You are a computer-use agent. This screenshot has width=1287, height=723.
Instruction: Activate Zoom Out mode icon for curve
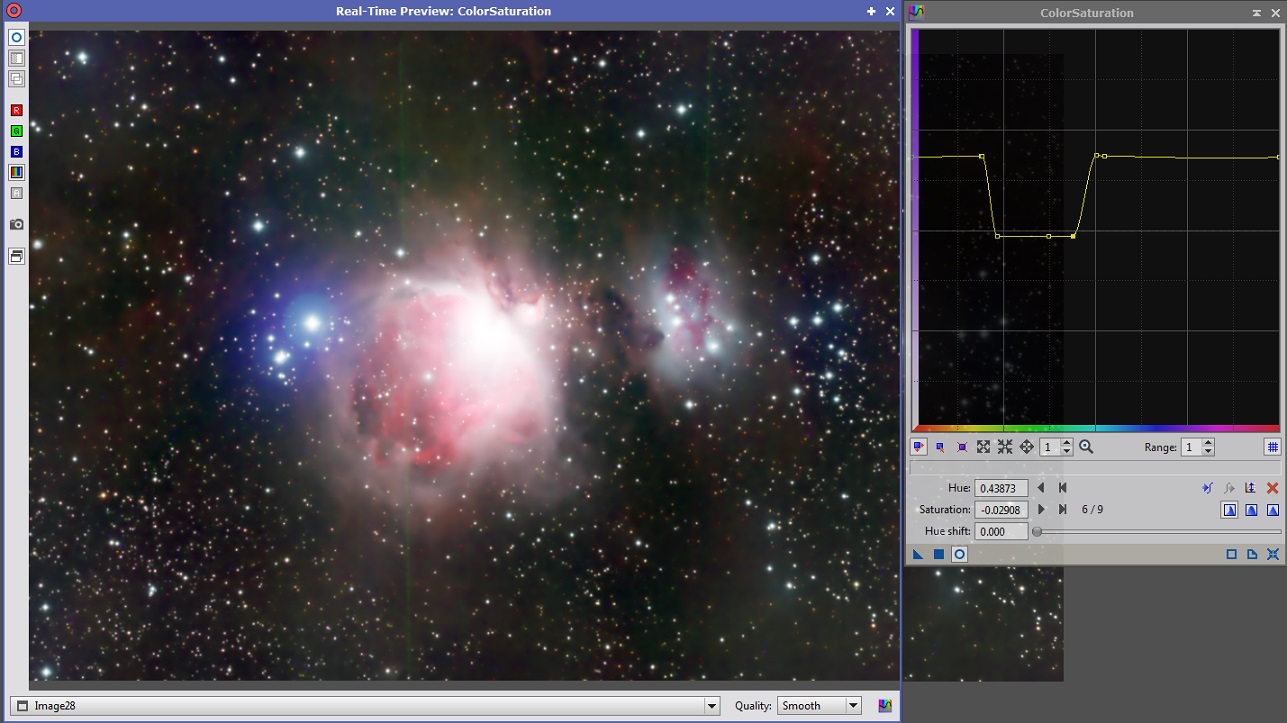(1005, 447)
